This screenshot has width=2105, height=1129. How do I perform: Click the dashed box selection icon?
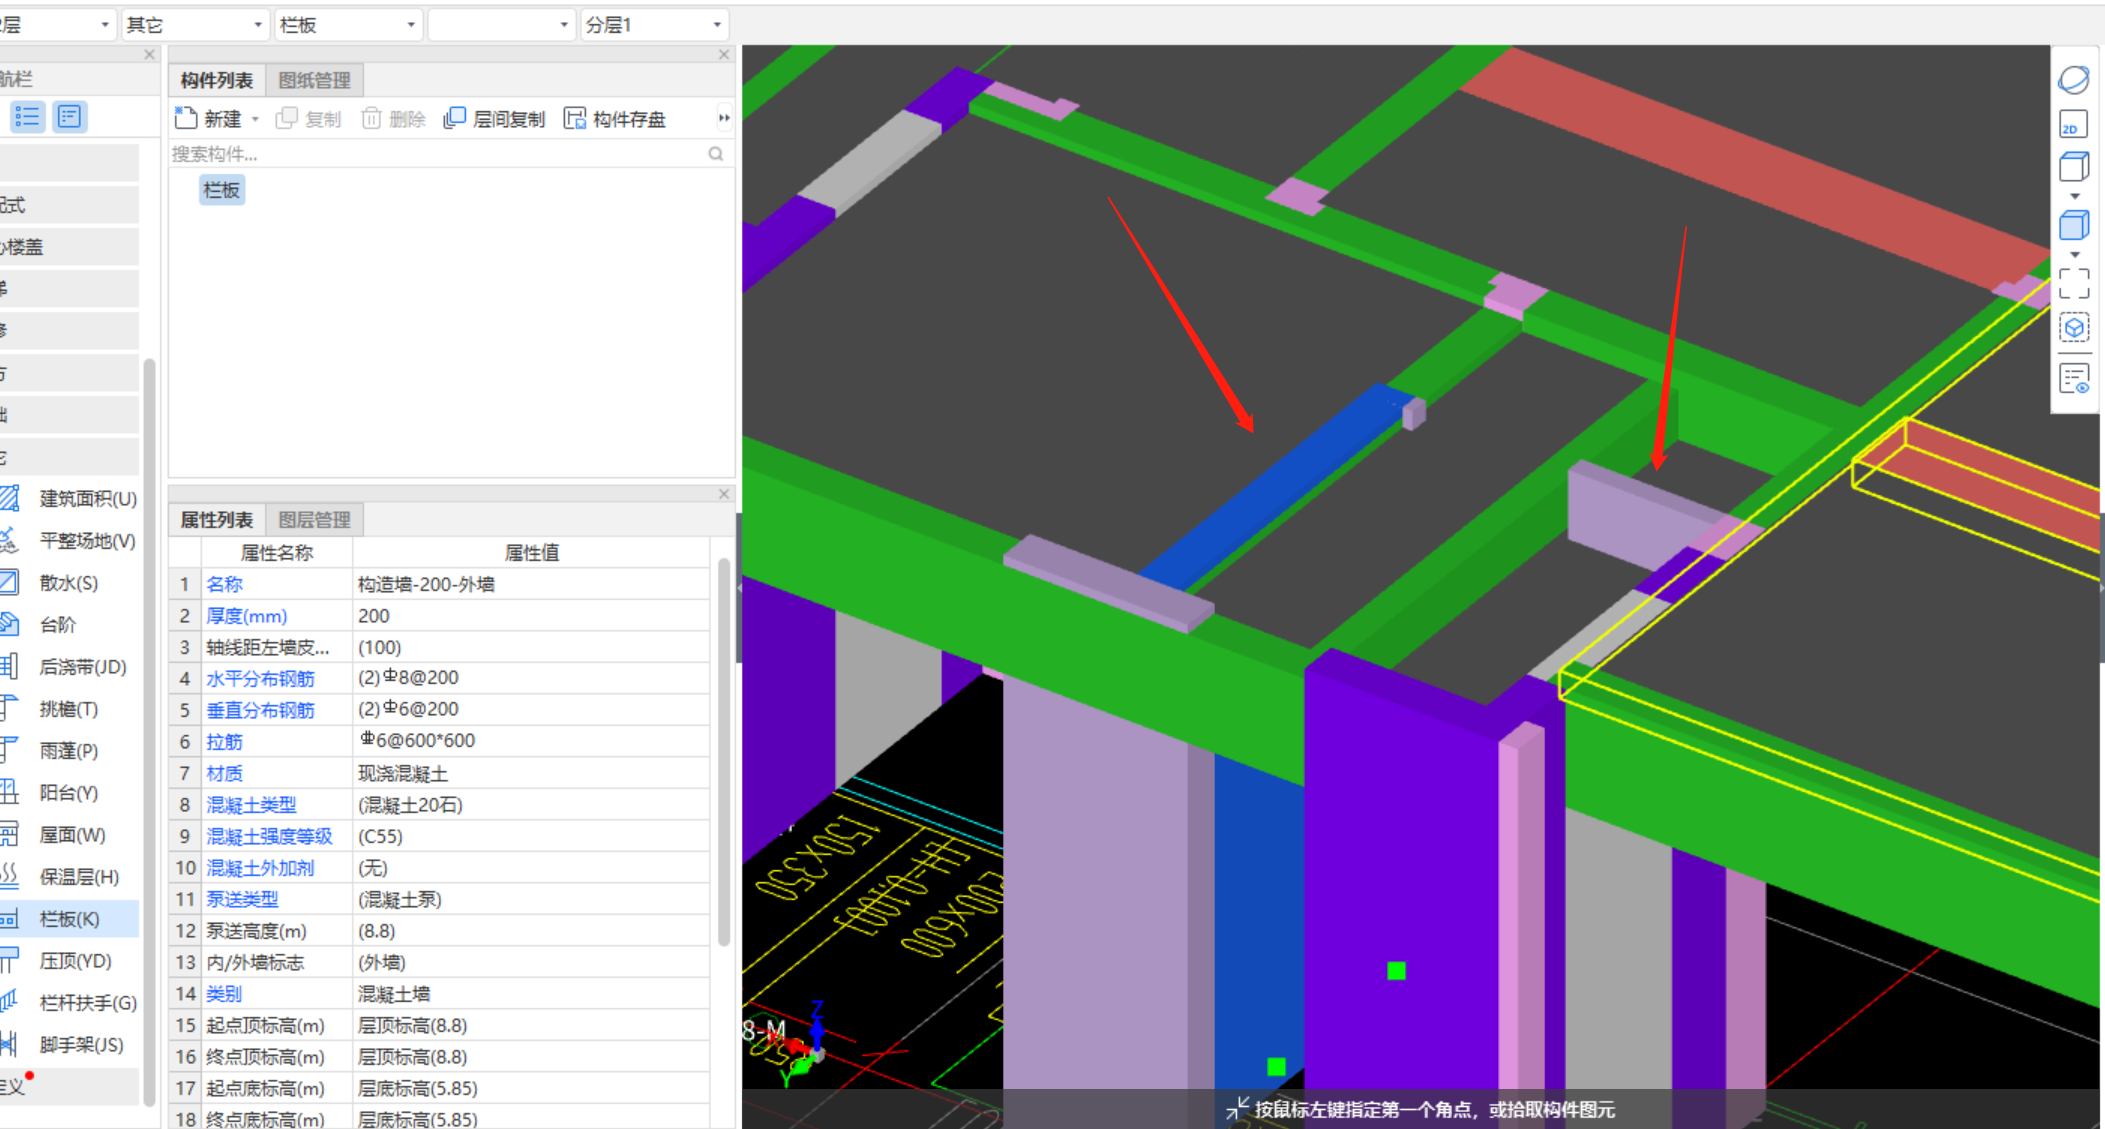coord(2074,327)
